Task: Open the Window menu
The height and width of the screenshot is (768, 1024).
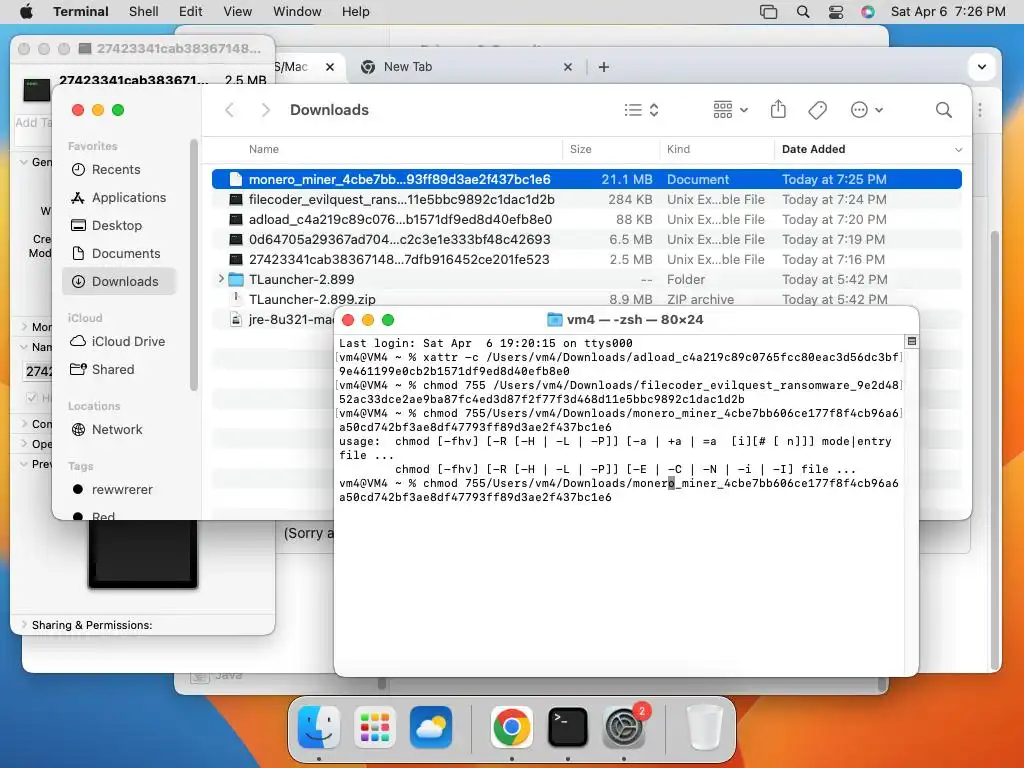Action: click(x=296, y=11)
